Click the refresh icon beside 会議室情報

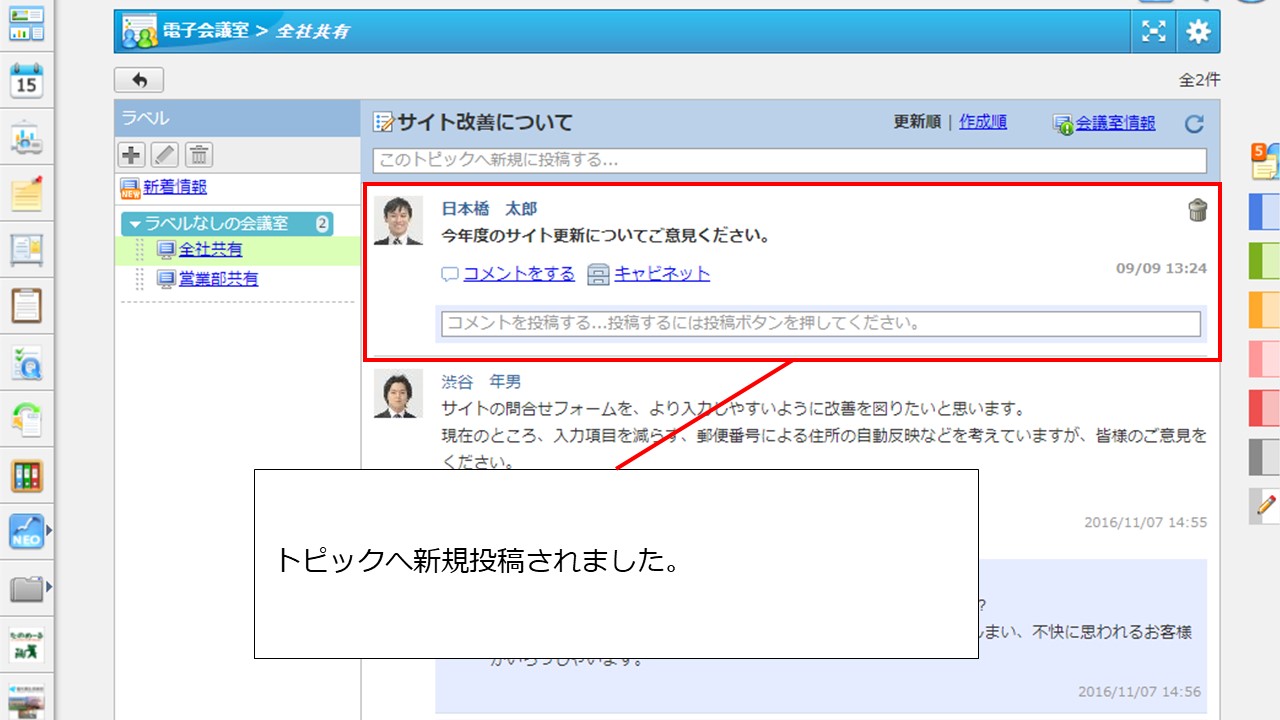pyautogui.click(x=1194, y=124)
